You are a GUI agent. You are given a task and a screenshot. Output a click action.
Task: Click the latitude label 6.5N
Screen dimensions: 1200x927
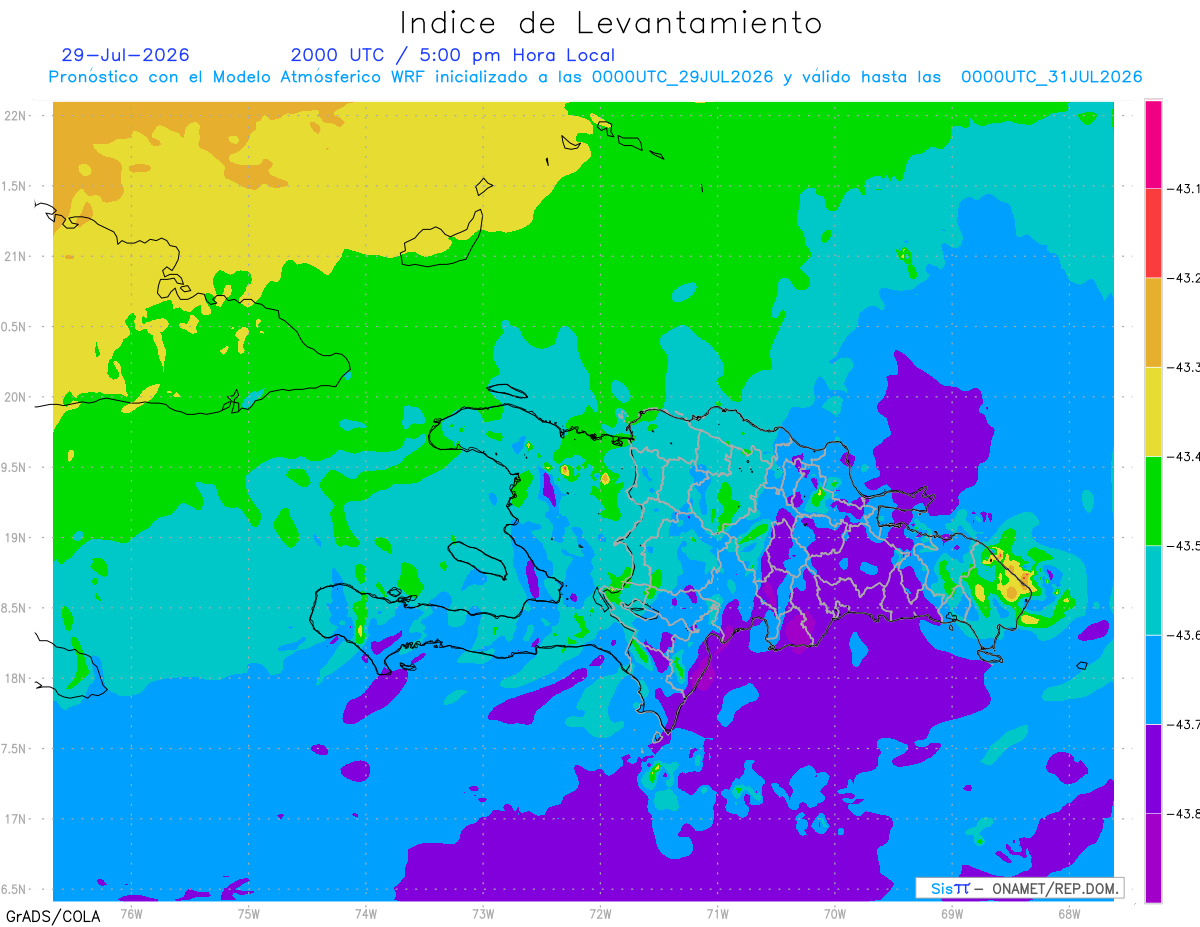14,890
